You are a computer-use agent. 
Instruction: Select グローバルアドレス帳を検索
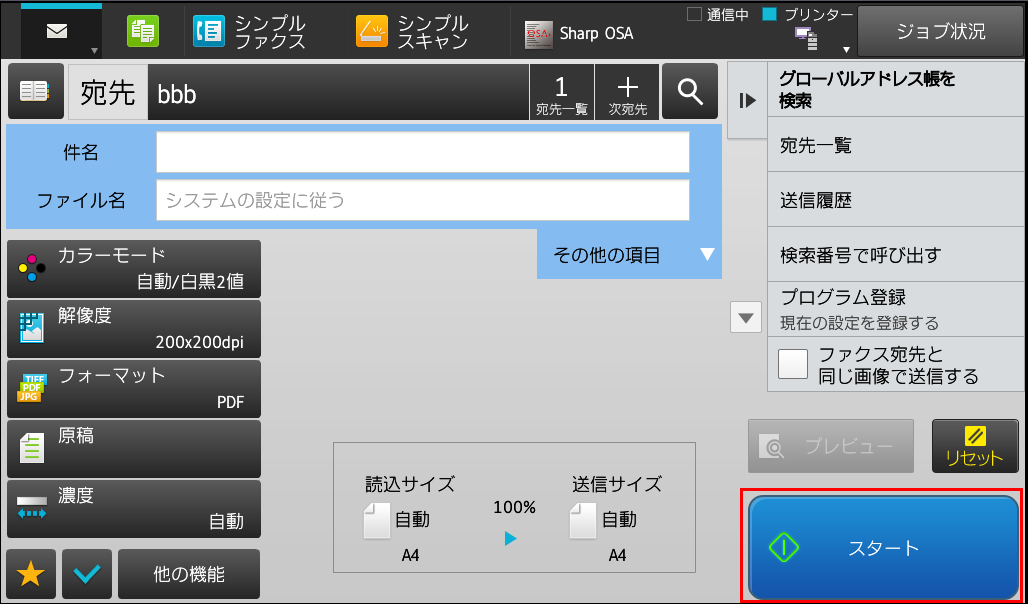[x=895, y=91]
